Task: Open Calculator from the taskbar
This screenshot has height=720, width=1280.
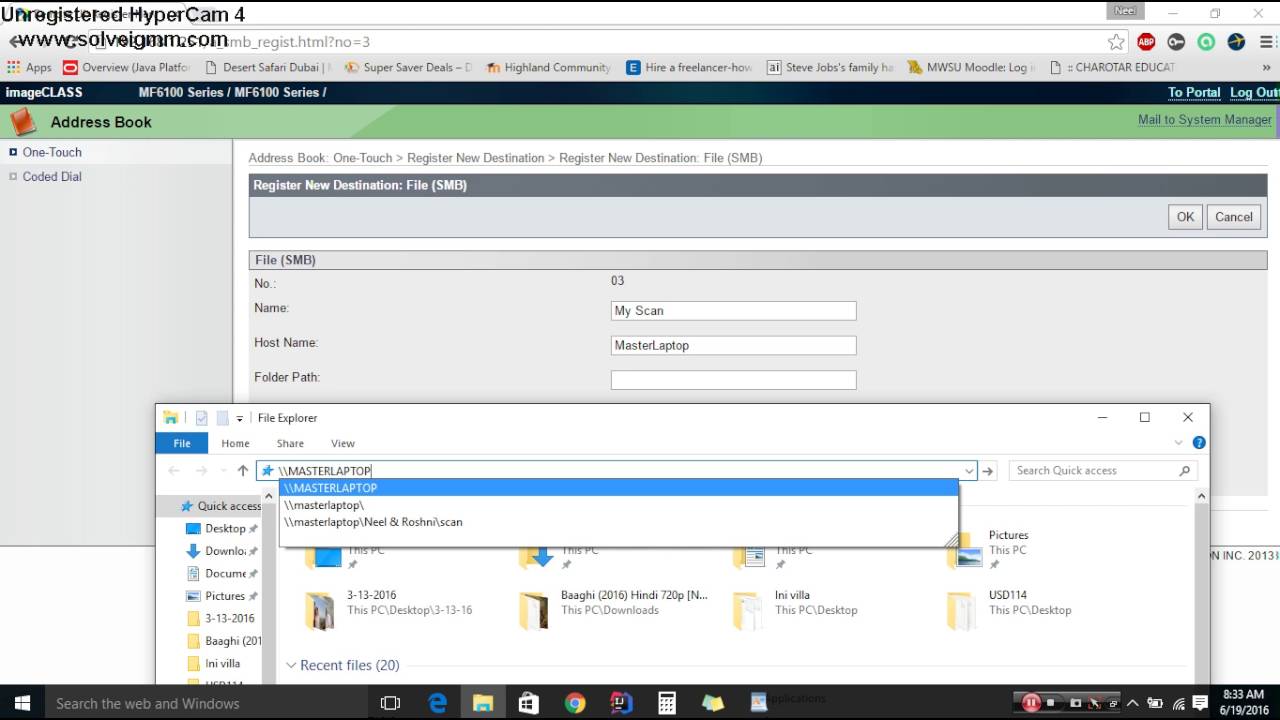Action: tap(667, 703)
